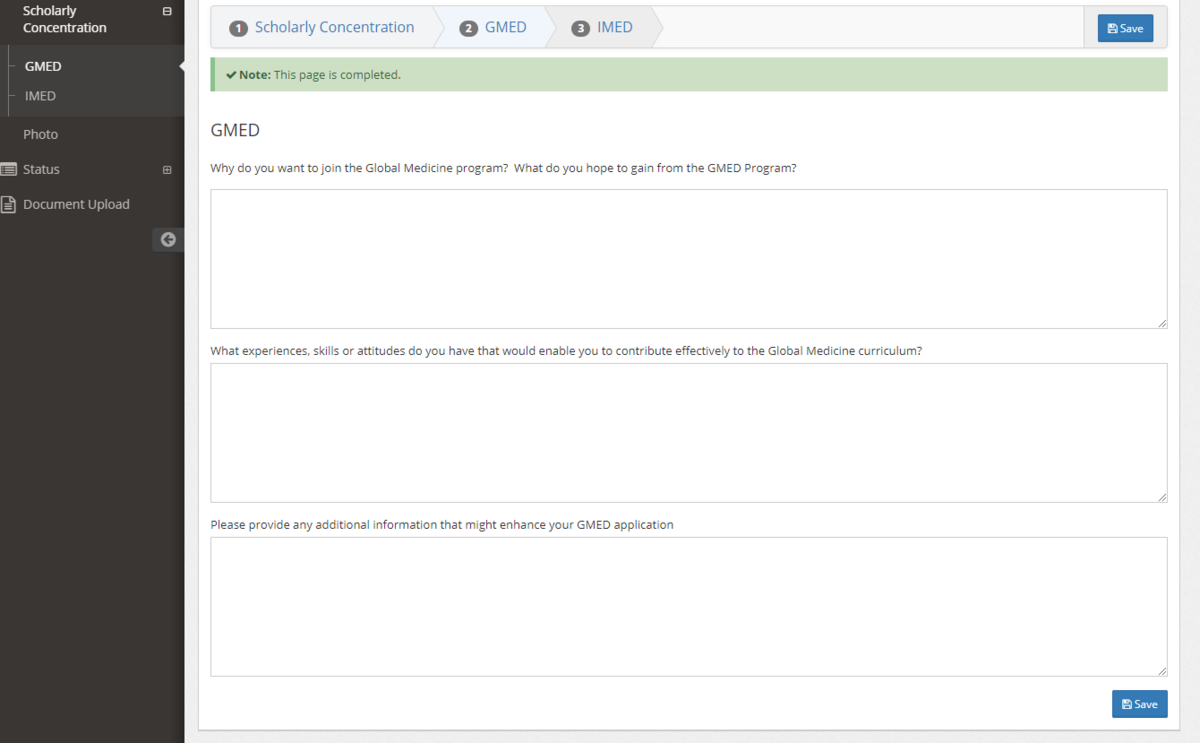The height and width of the screenshot is (743, 1200).
Task: Click the step 1 number badge
Action: [x=238, y=28]
